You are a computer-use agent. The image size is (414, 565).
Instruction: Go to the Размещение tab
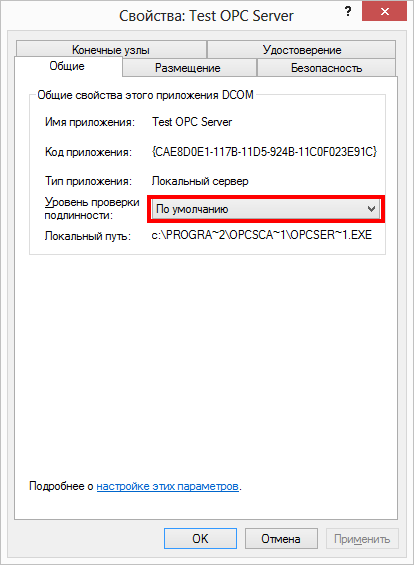tap(188, 68)
